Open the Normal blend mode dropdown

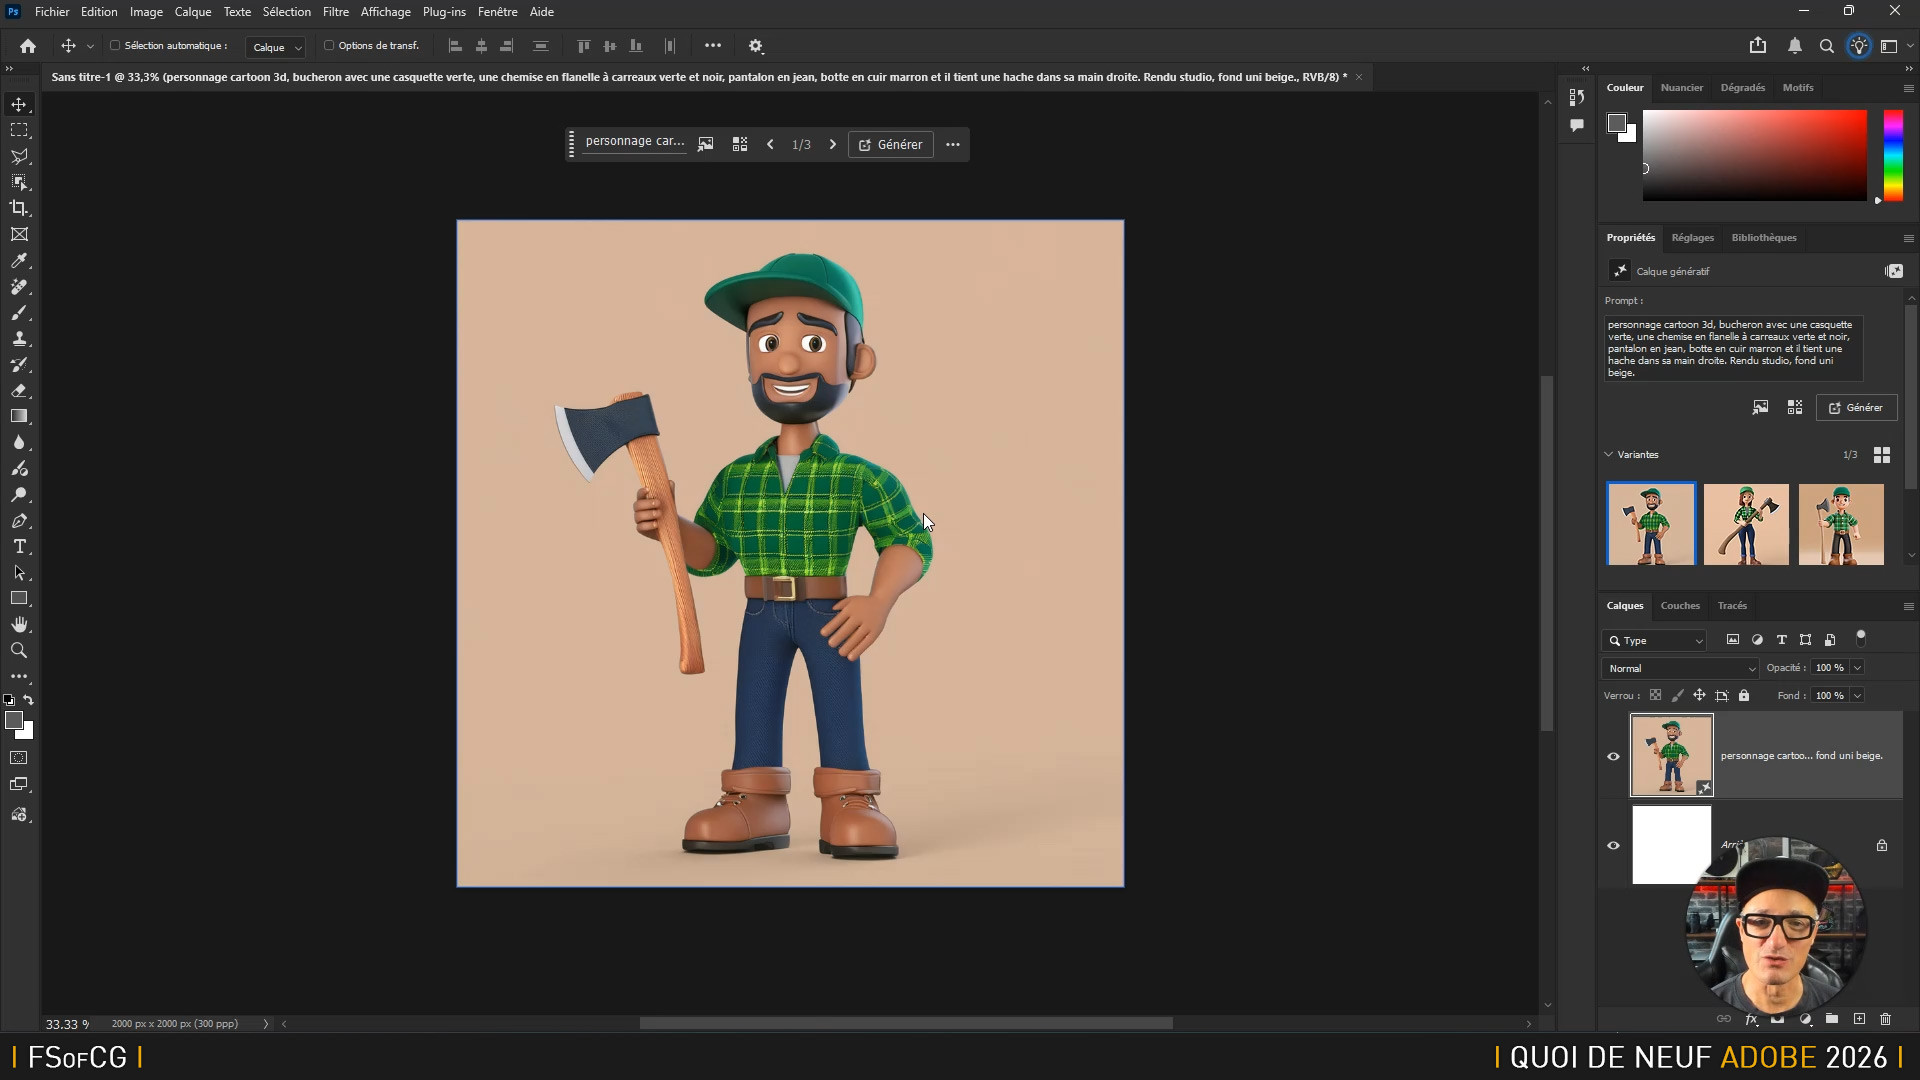point(1680,668)
